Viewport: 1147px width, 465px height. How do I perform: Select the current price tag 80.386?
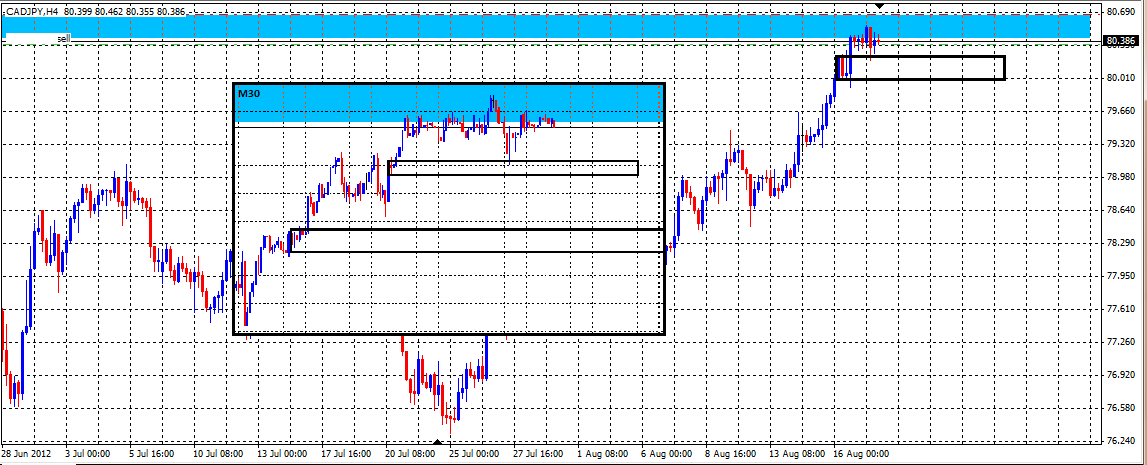coord(1121,41)
